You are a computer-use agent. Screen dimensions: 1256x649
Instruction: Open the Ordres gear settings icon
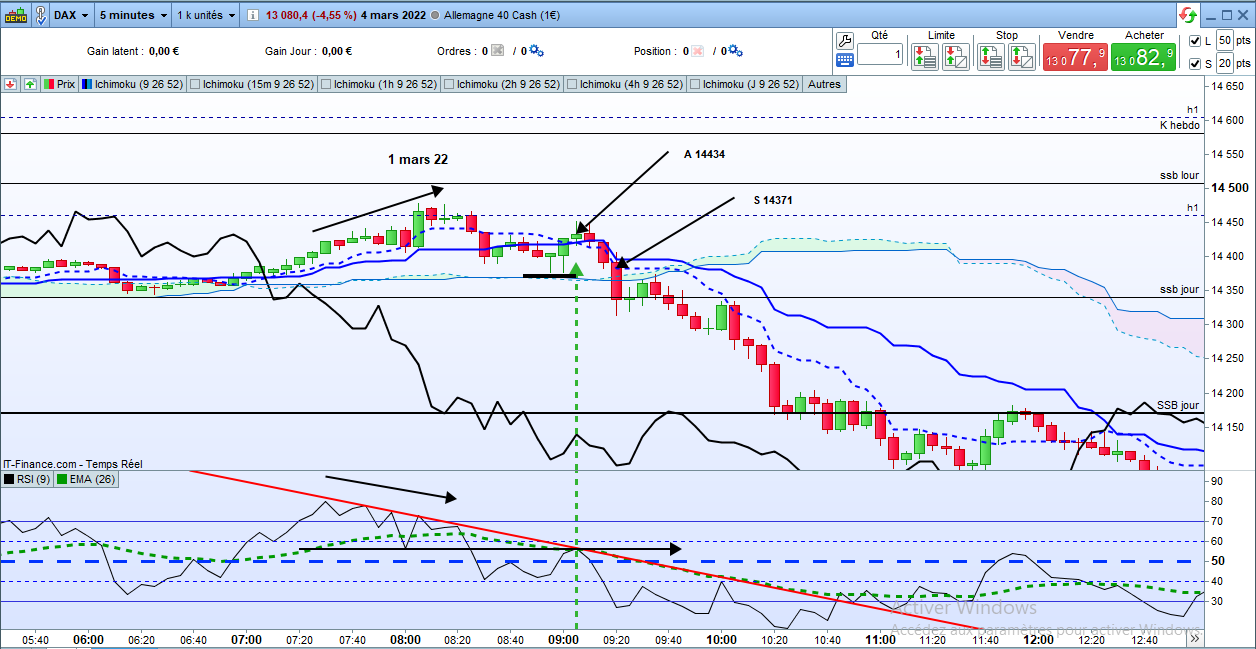coord(535,51)
